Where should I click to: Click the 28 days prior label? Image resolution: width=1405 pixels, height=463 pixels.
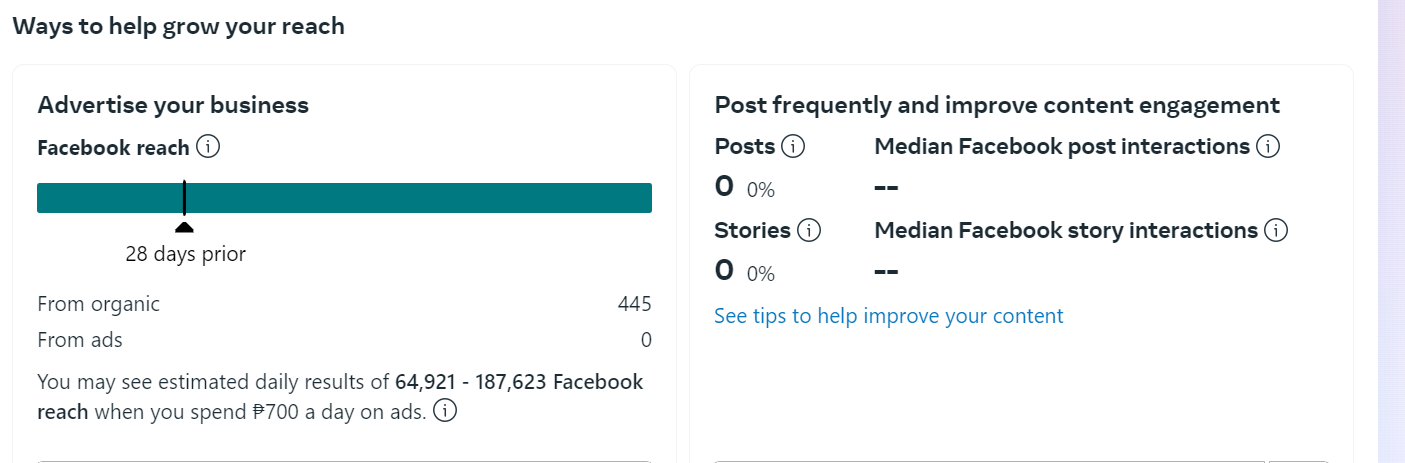click(185, 254)
